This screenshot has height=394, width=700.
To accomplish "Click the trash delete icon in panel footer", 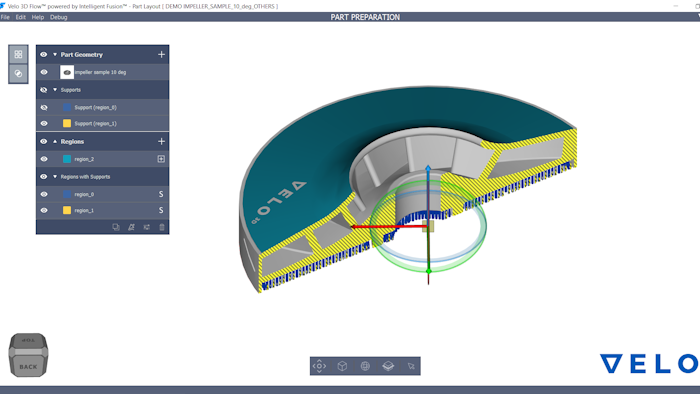I will (162, 227).
